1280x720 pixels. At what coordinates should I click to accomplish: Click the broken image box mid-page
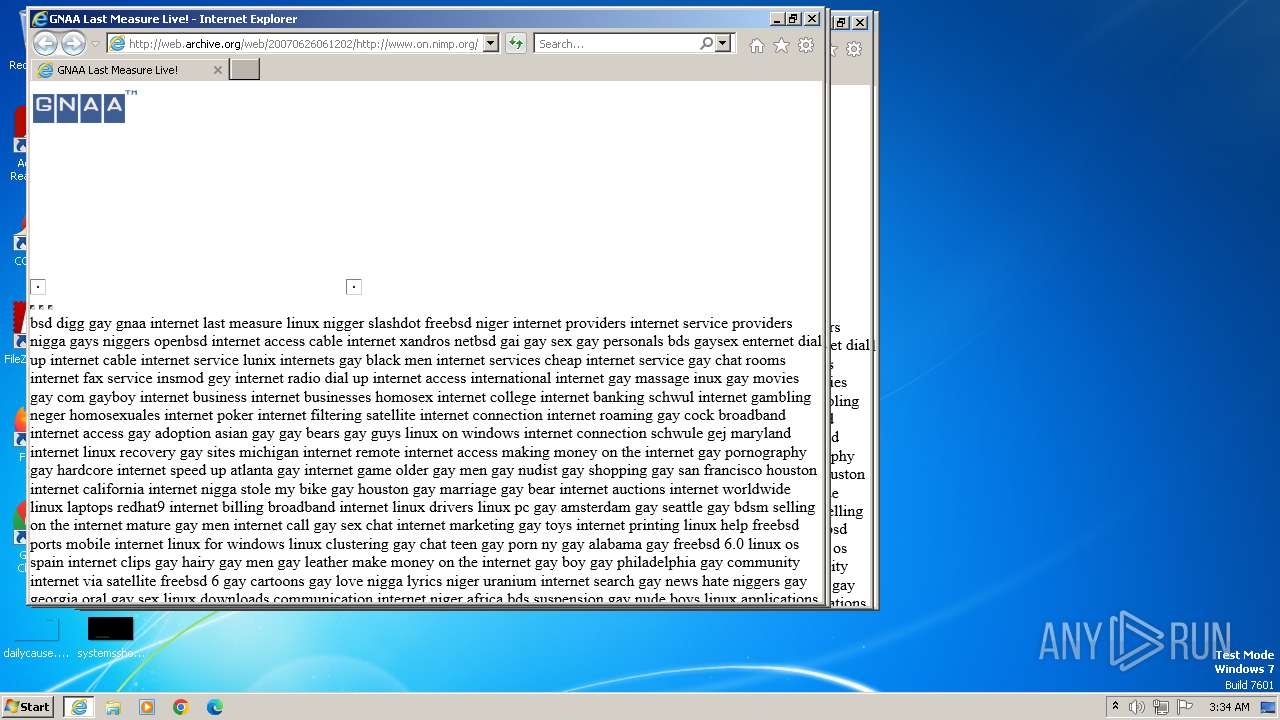coord(353,287)
